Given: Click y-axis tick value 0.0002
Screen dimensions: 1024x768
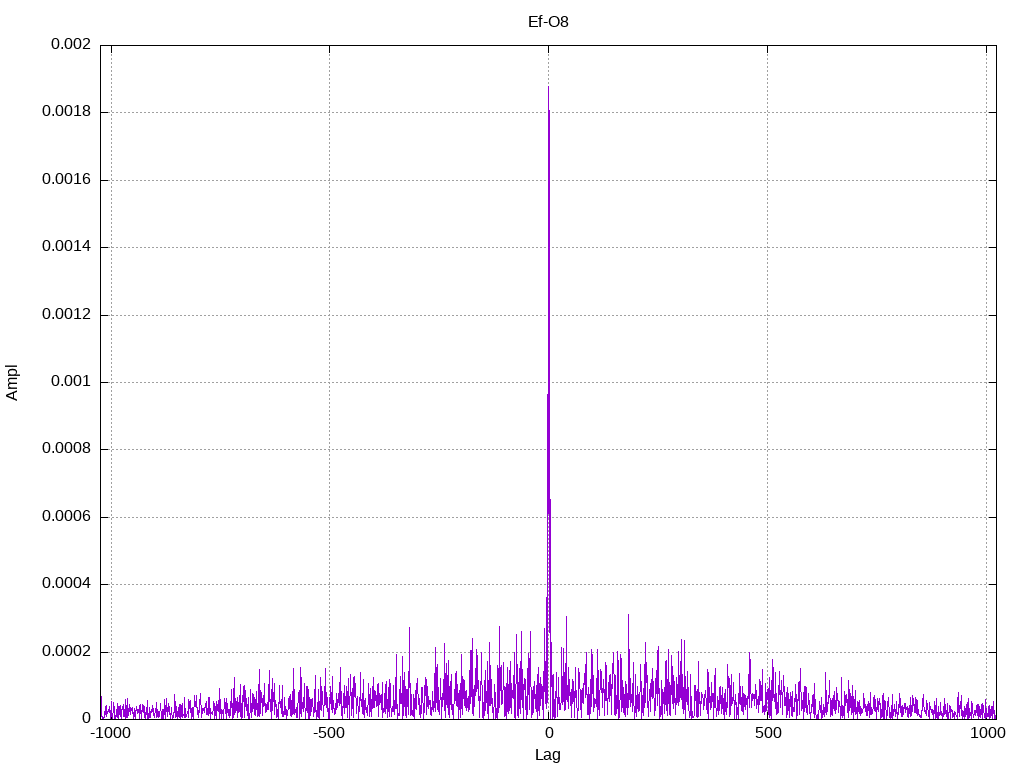Looking at the screenshot, I should (x=66, y=651).
